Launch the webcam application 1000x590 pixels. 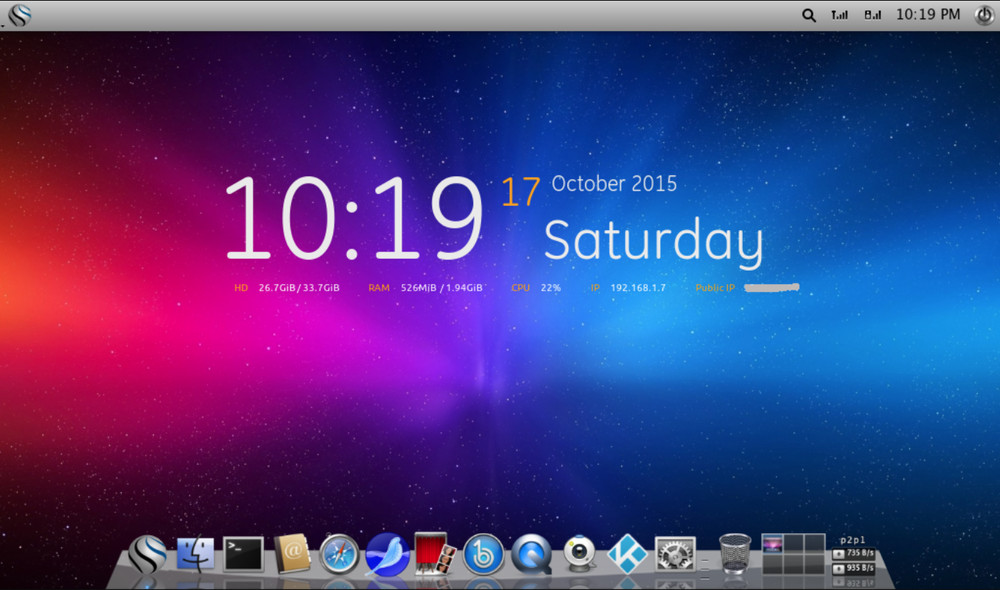pos(579,551)
